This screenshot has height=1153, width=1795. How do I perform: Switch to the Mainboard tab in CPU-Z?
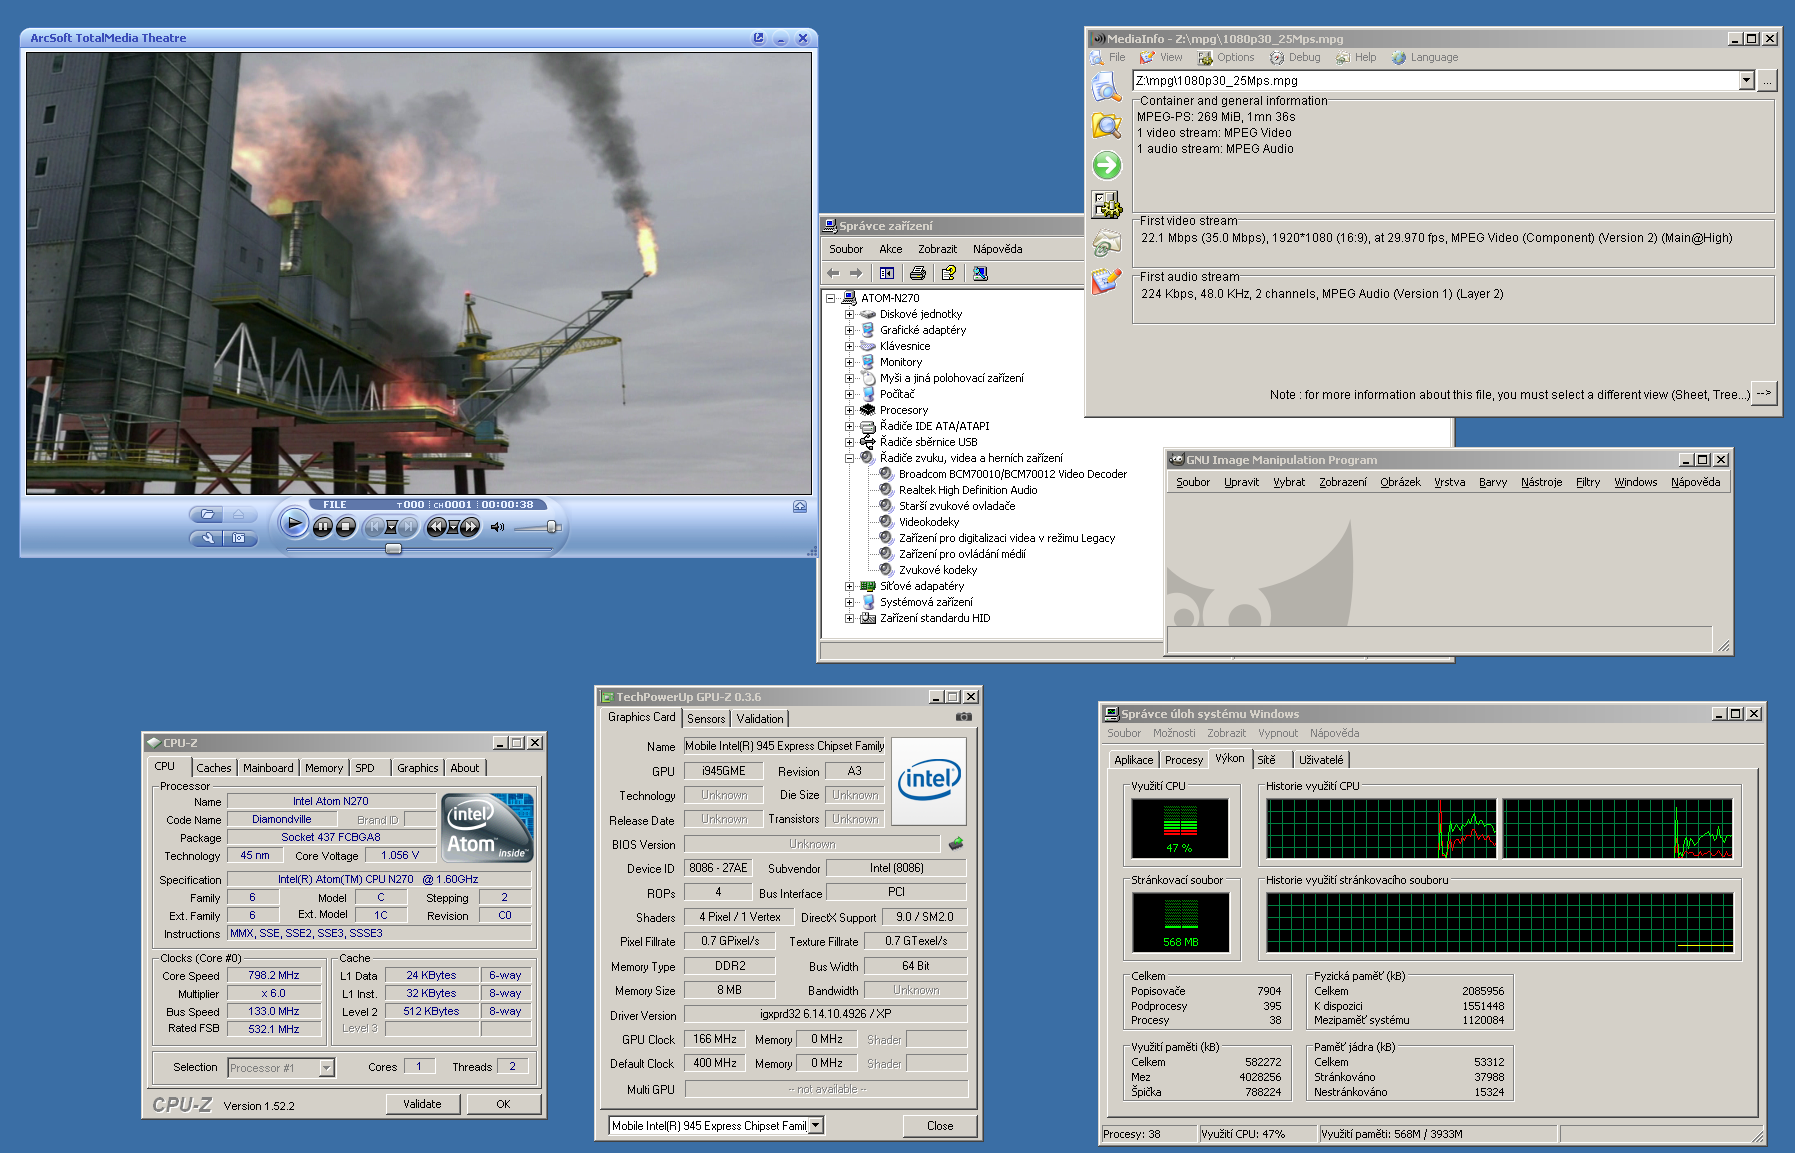(x=268, y=768)
